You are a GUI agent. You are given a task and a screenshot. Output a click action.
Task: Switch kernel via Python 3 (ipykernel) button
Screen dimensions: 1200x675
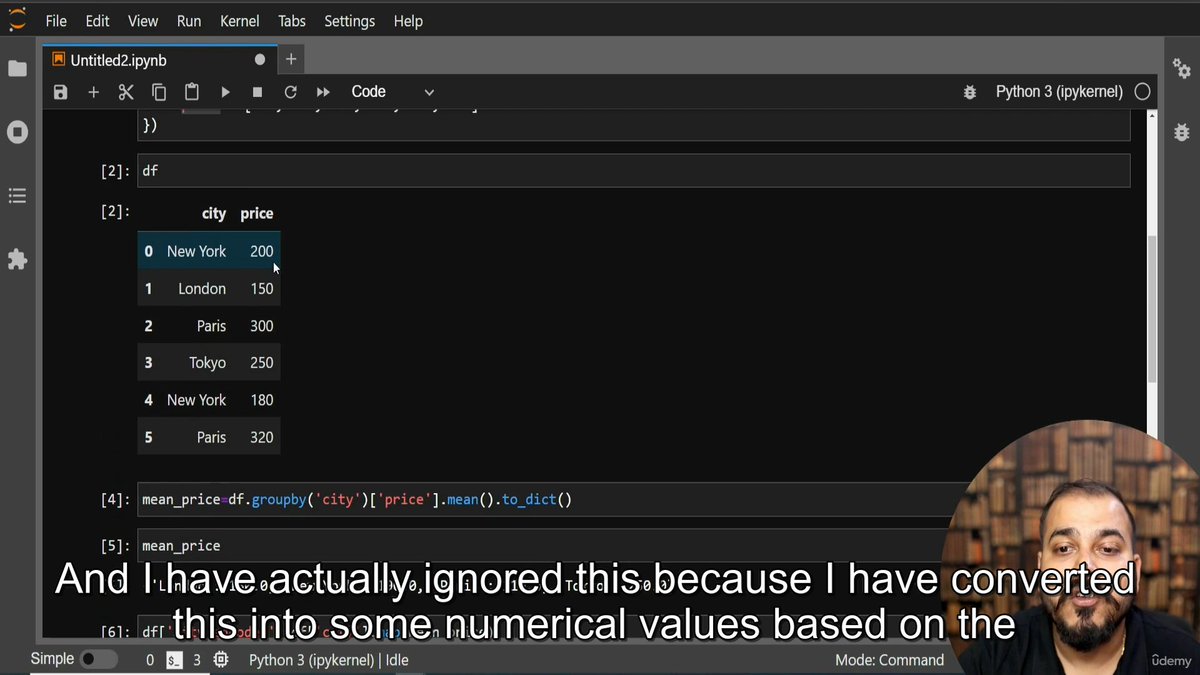click(1059, 92)
